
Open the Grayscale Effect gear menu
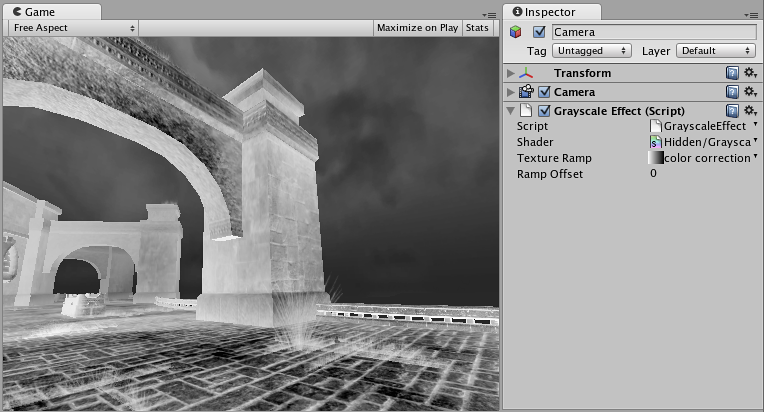coord(750,111)
